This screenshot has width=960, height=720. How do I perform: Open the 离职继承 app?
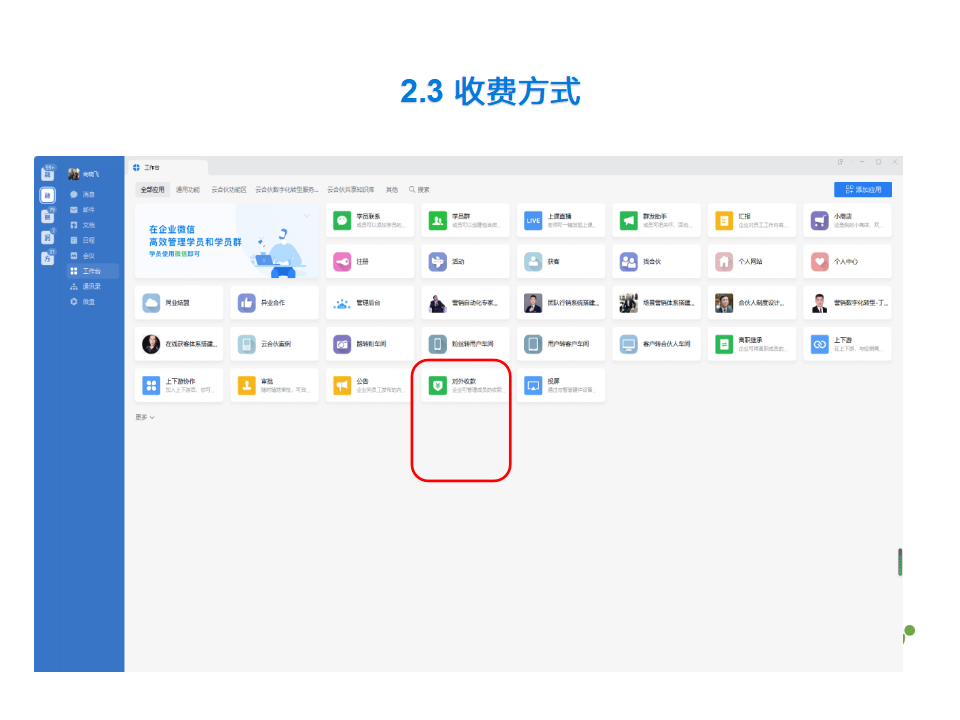[752, 344]
